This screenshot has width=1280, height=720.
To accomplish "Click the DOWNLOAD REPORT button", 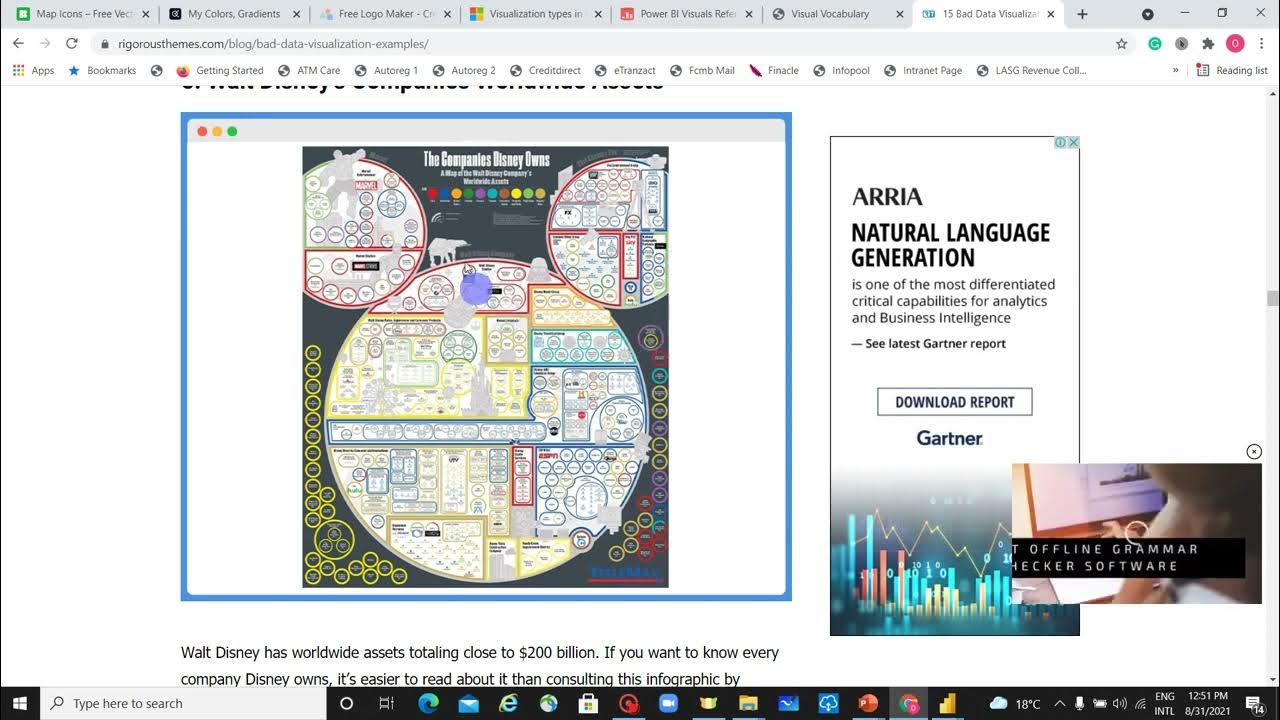I will [955, 402].
